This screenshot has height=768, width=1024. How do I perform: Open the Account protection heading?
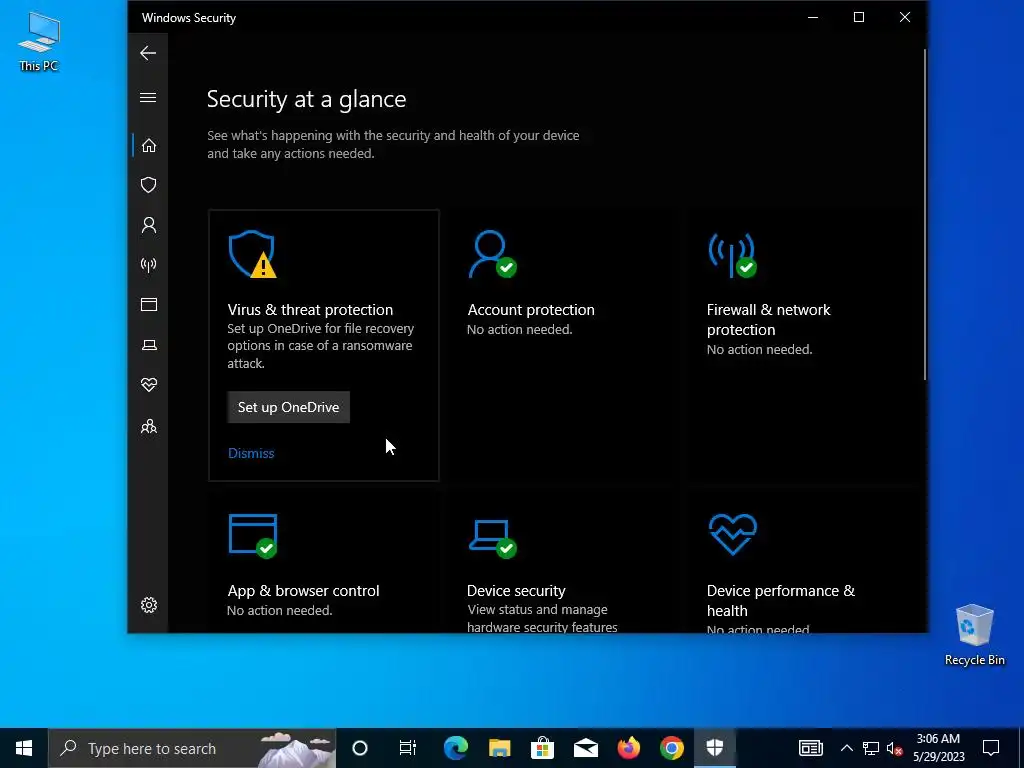tap(531, 310)
